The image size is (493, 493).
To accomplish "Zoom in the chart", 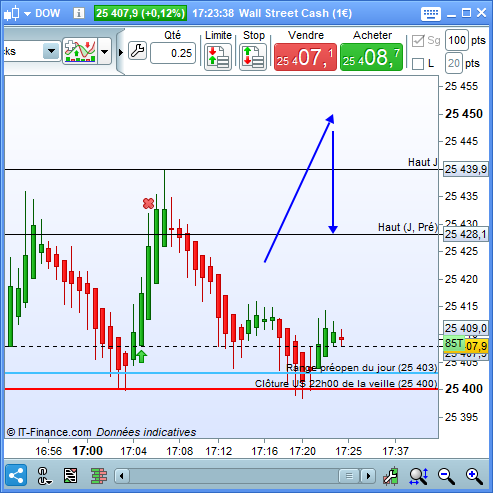I will [x=474, y=476].
